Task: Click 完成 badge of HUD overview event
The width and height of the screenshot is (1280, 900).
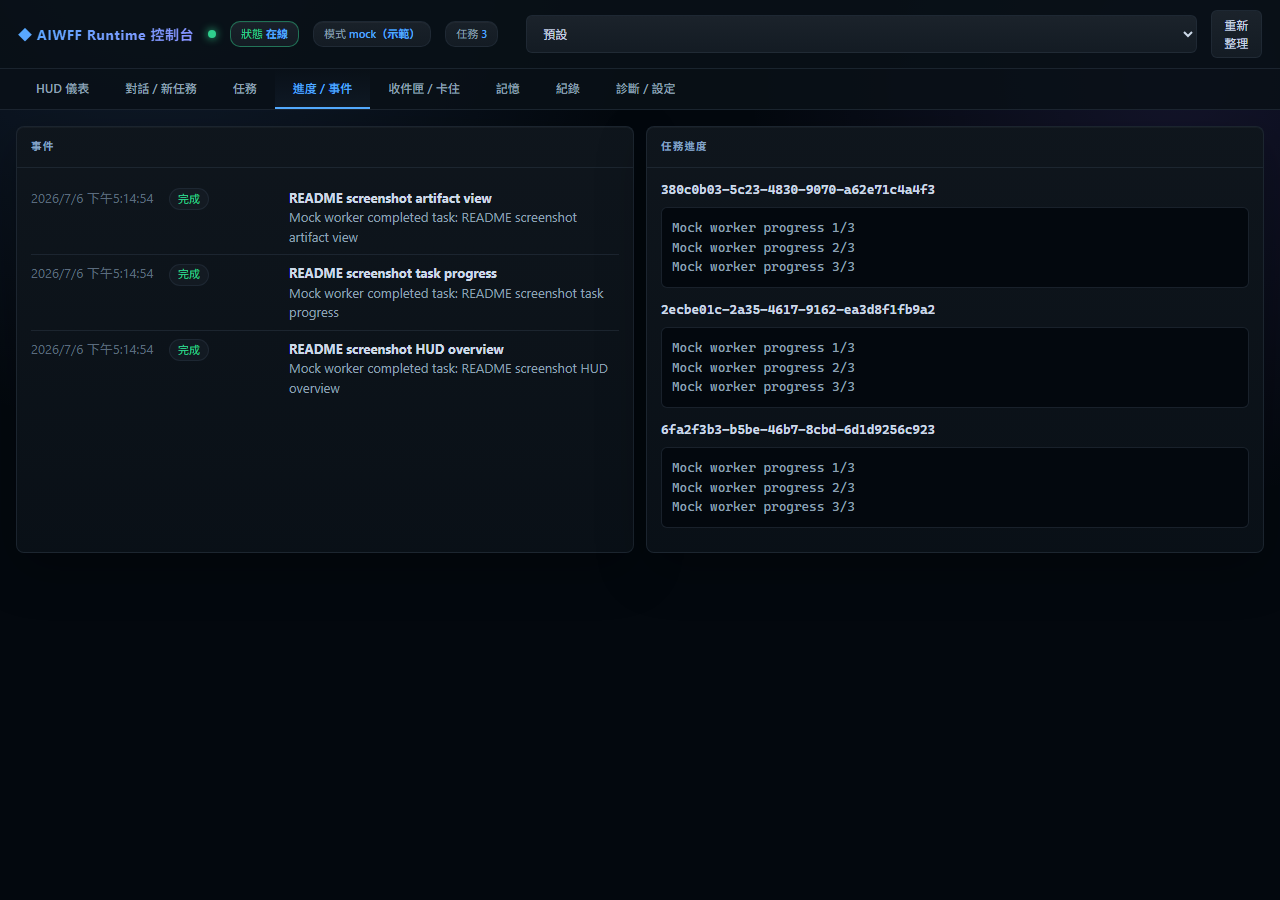Action: 189,350
